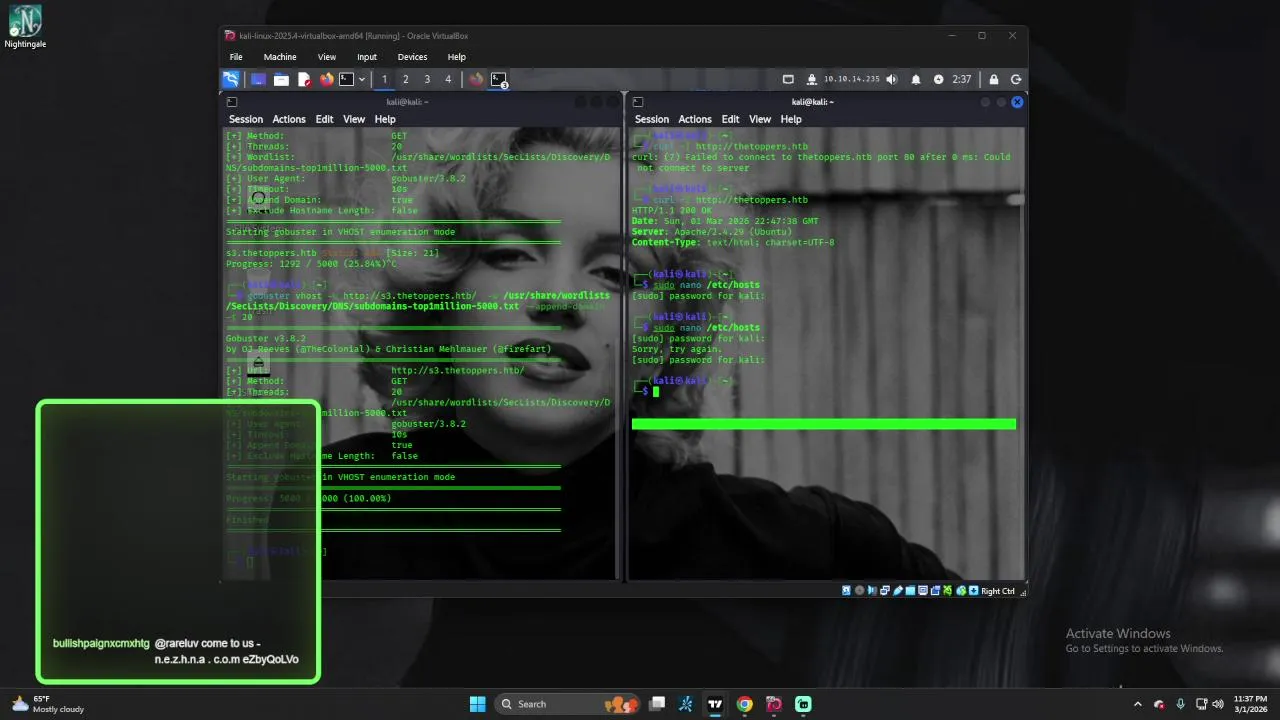
Task: Show hidden icons in Windows system tray
Action: (x=1138, y=704)
